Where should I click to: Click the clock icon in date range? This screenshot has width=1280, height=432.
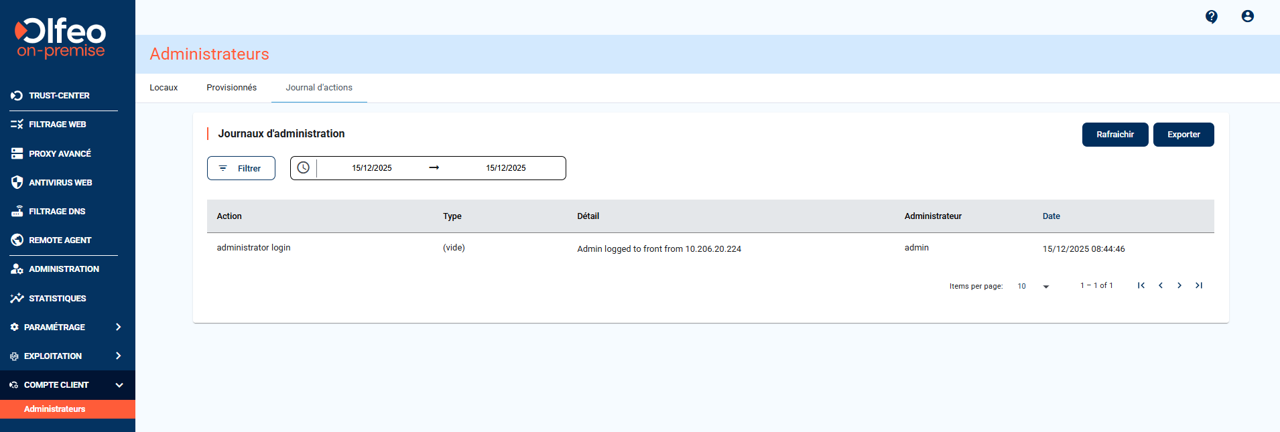point(303,168)
